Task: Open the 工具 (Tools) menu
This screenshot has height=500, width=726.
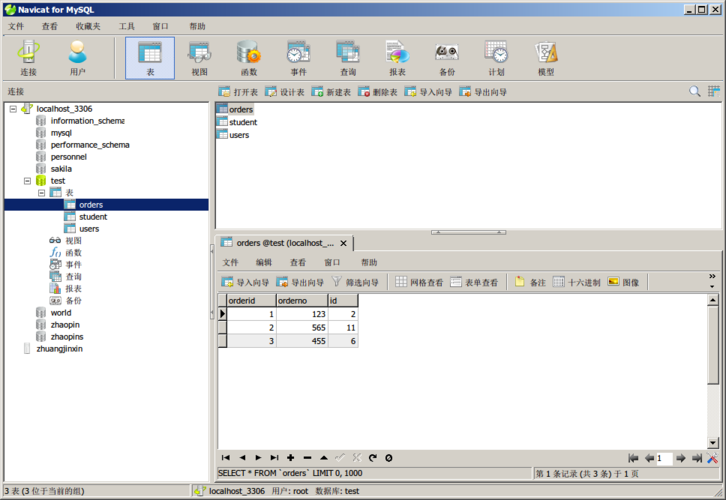Action: click(126, 26)
